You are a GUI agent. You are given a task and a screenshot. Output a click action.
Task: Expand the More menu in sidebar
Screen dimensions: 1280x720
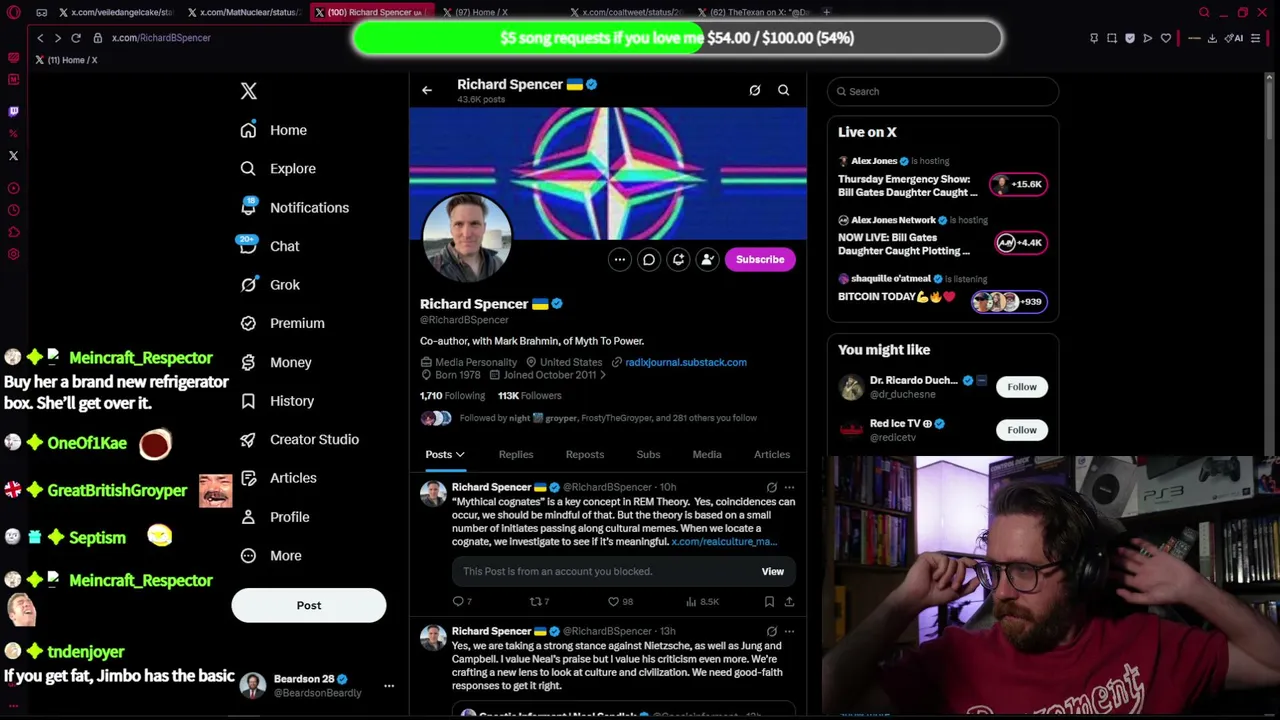coord(270,556)
